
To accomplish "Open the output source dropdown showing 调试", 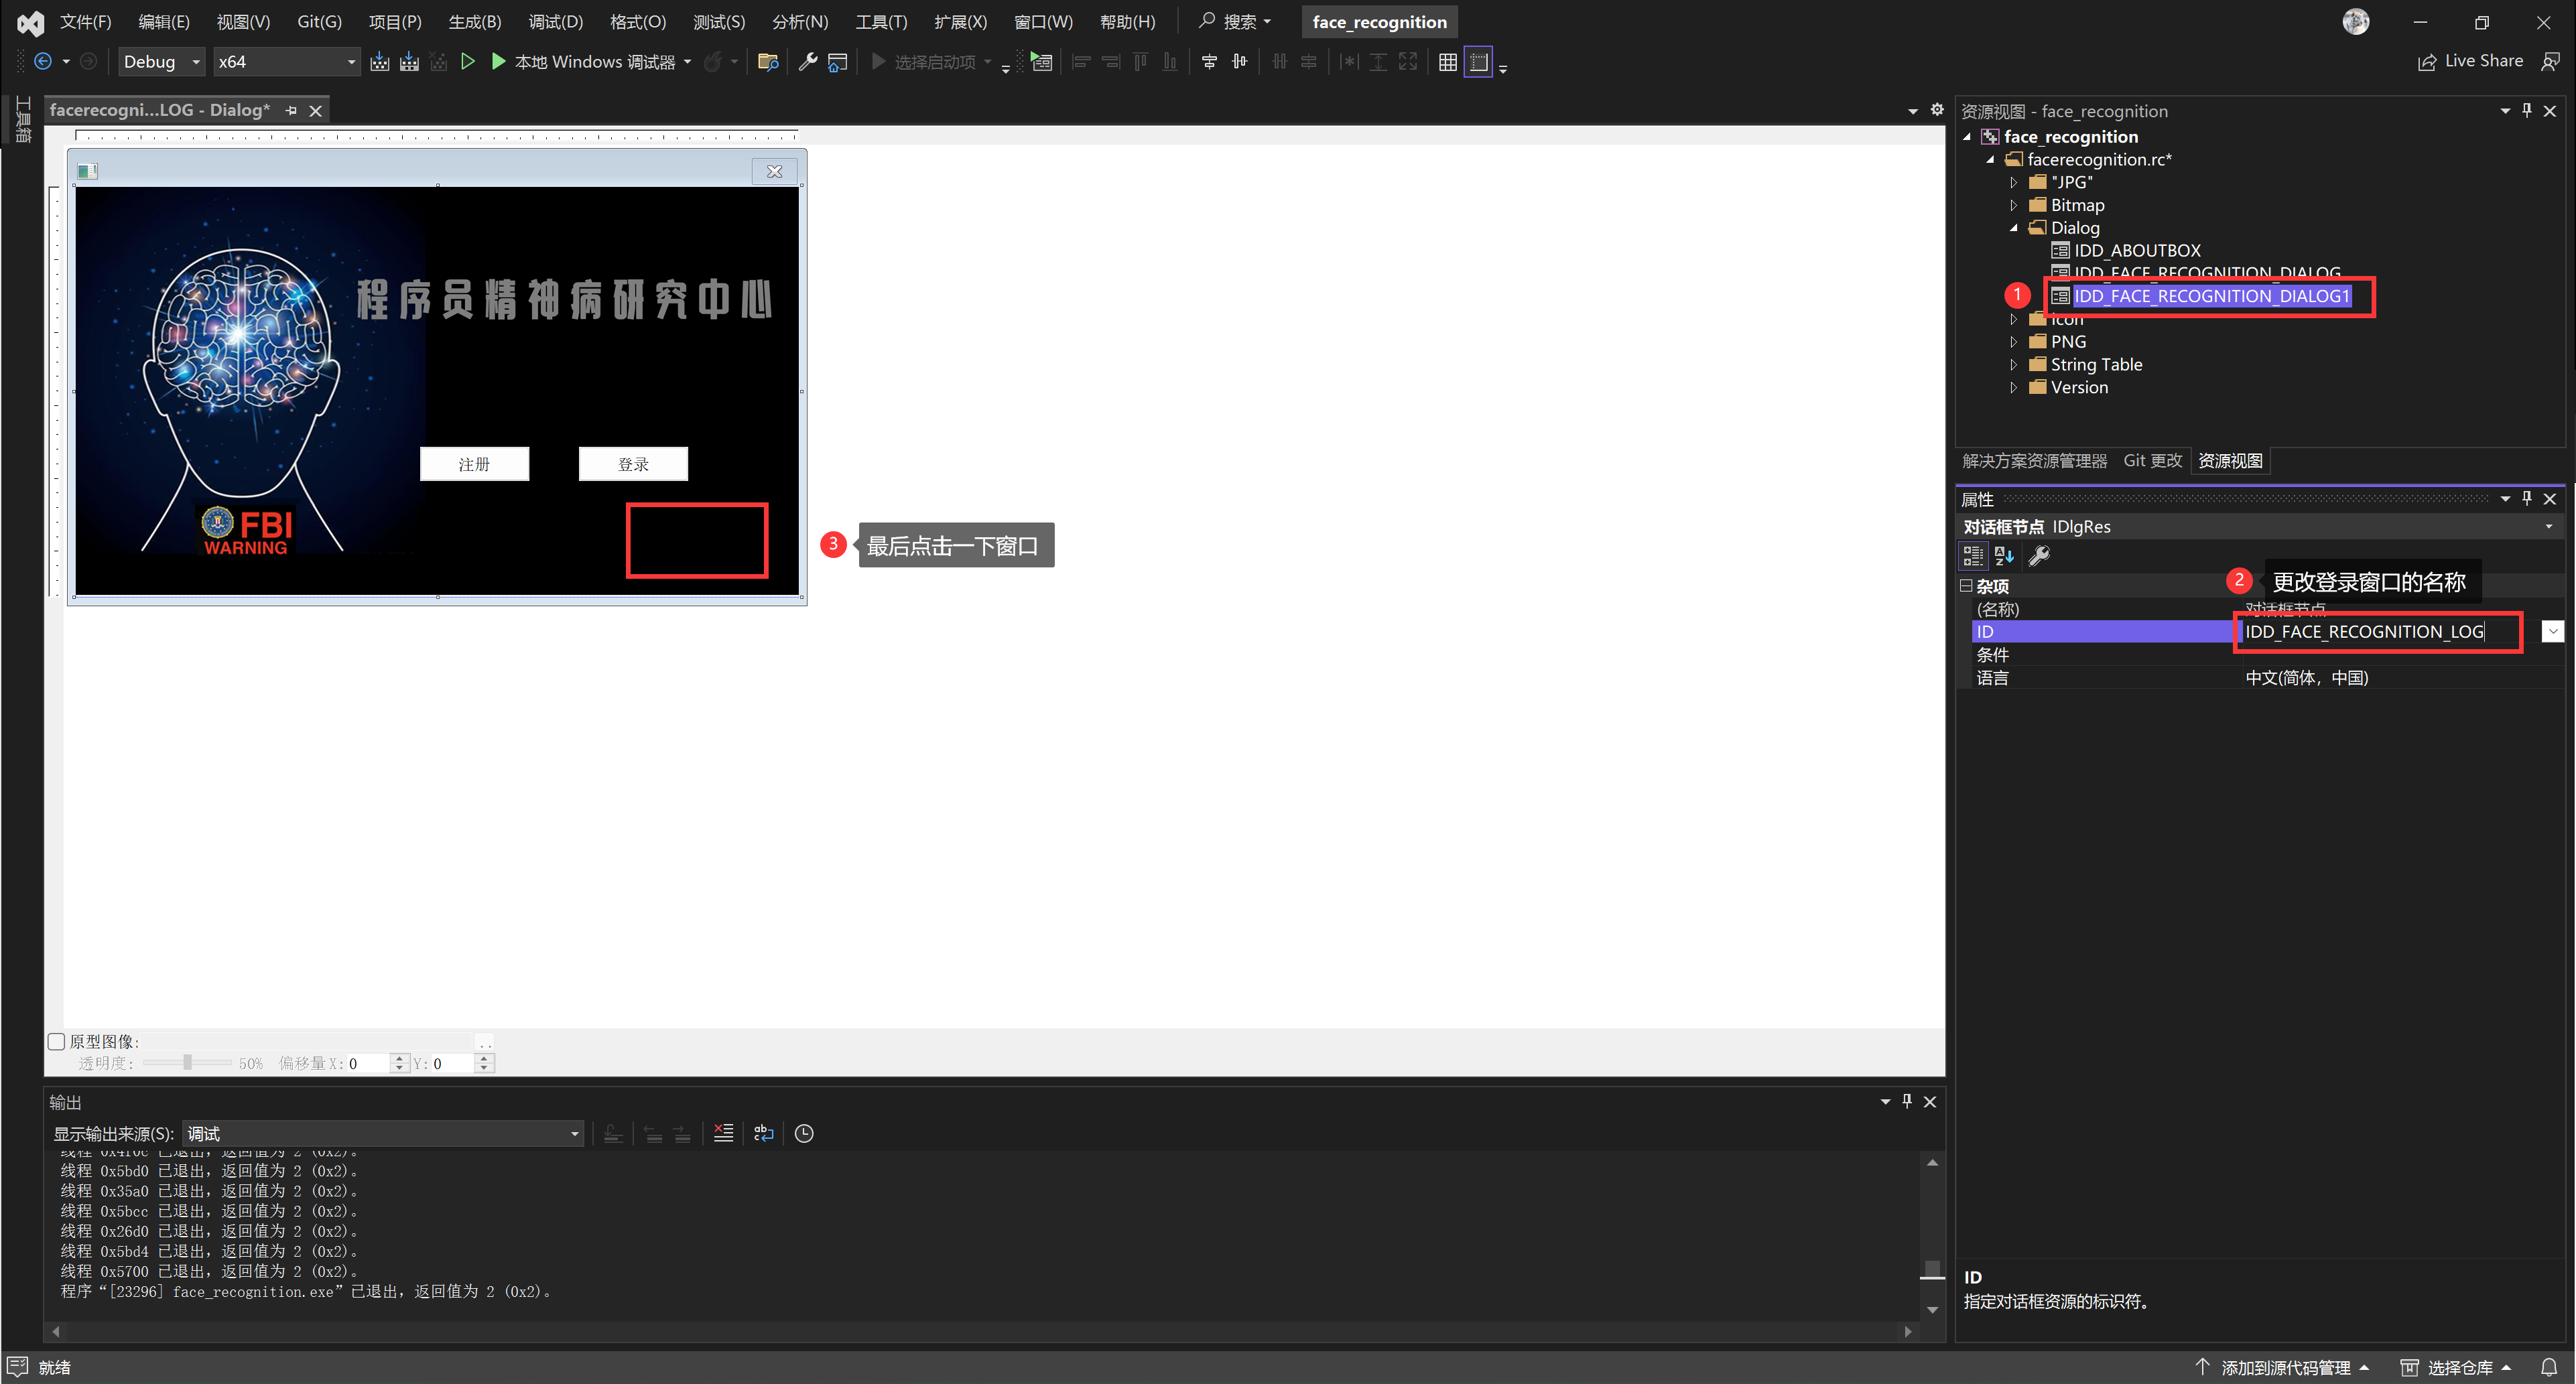I will [382, 1133].
